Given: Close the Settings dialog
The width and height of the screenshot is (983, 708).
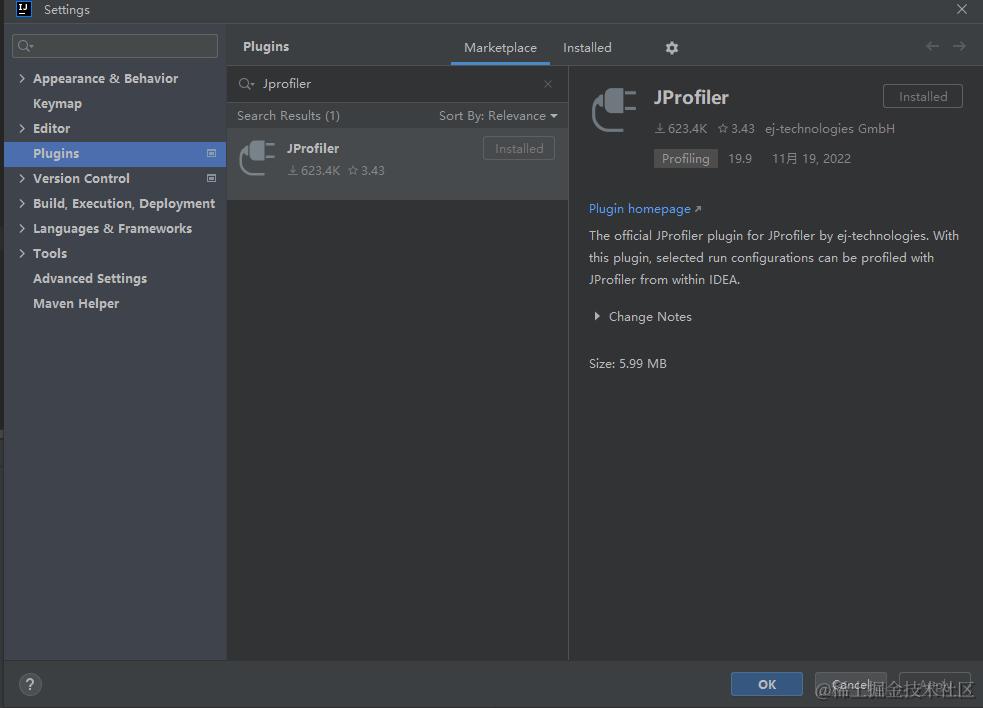Looking at the screenshot, I should pos(962,9).
